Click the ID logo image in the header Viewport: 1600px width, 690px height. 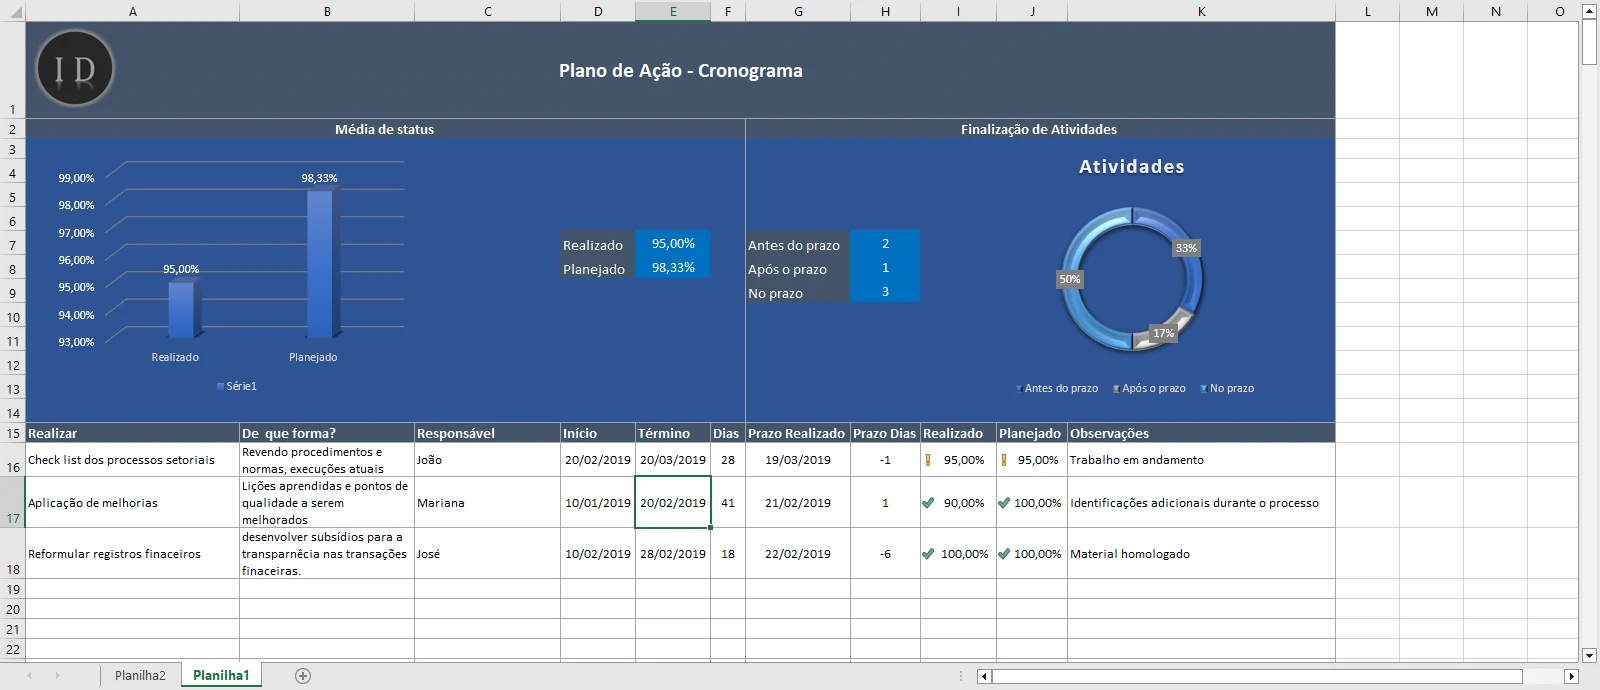pyautogui.click(x=75, y=69)
